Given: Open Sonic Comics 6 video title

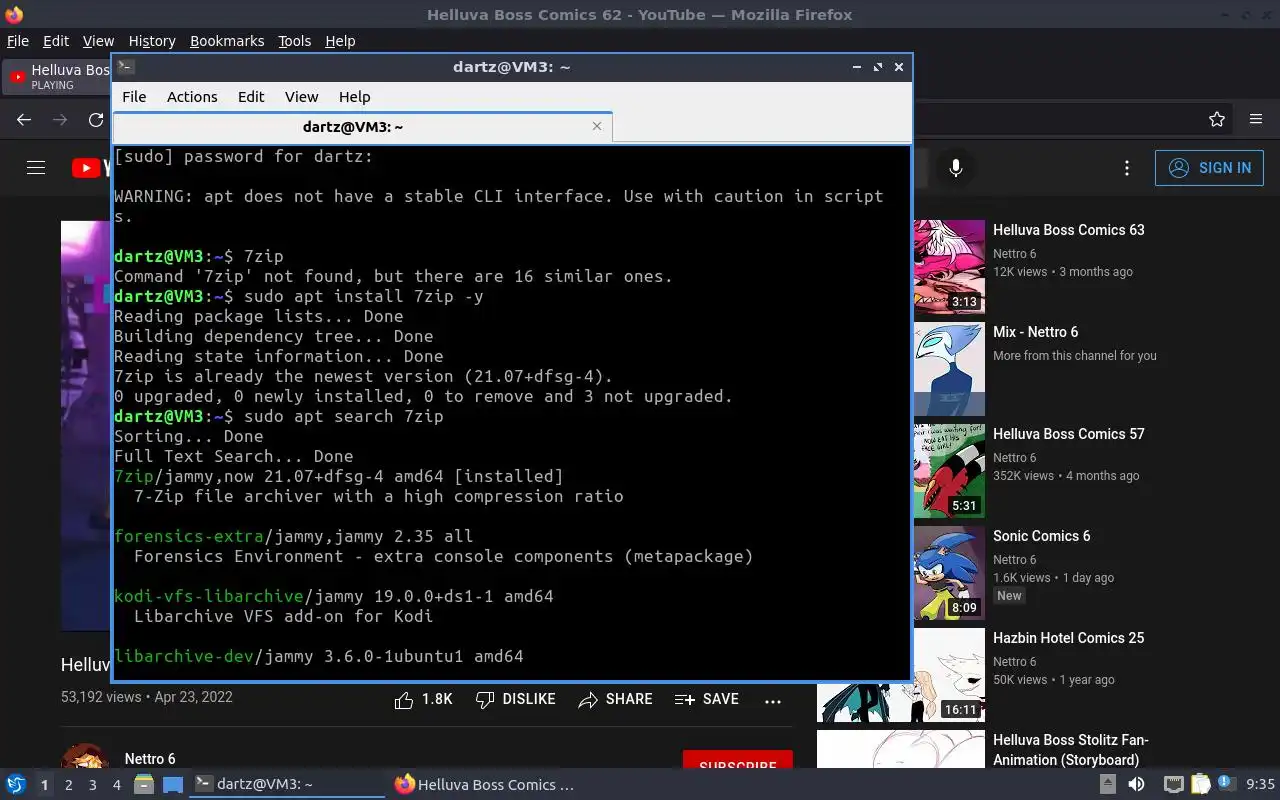Looking at the screenshot, I should tap(1042, 536).
